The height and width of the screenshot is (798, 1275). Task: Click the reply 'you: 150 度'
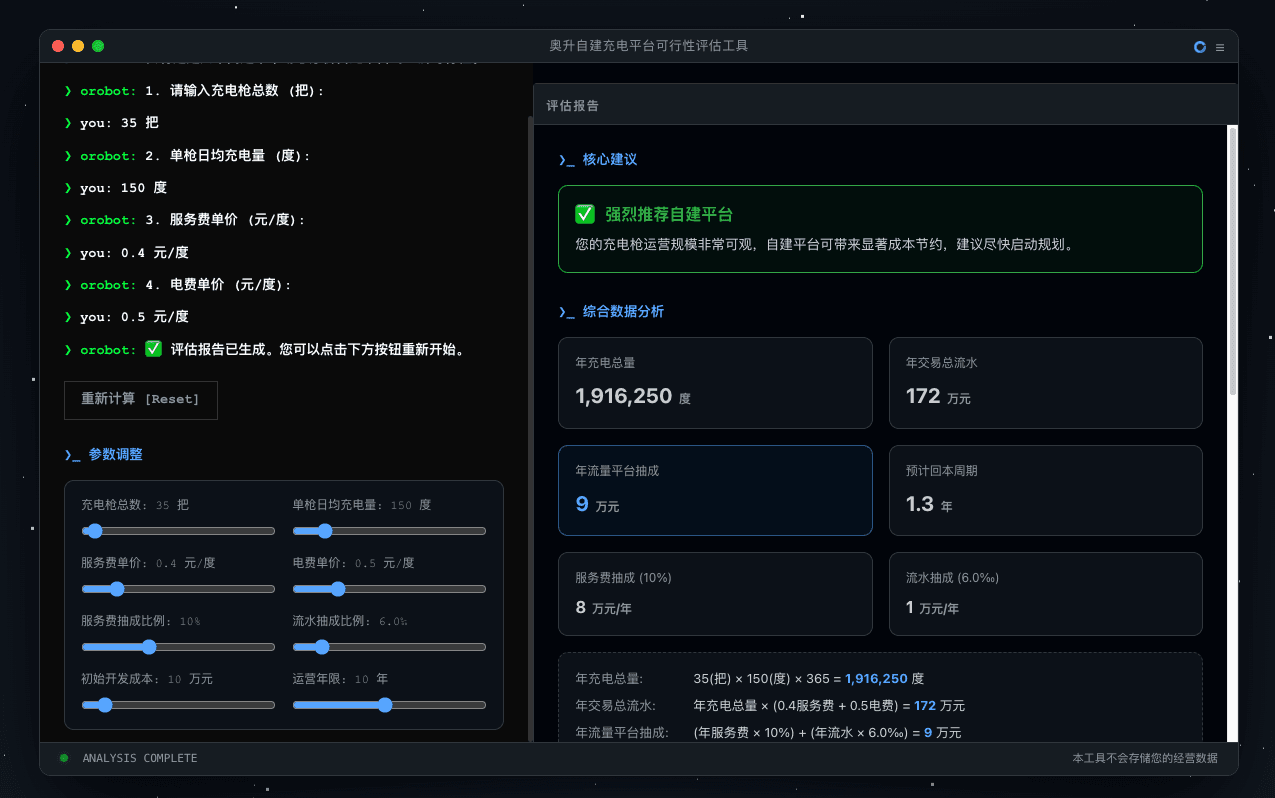tap(123, 188)
